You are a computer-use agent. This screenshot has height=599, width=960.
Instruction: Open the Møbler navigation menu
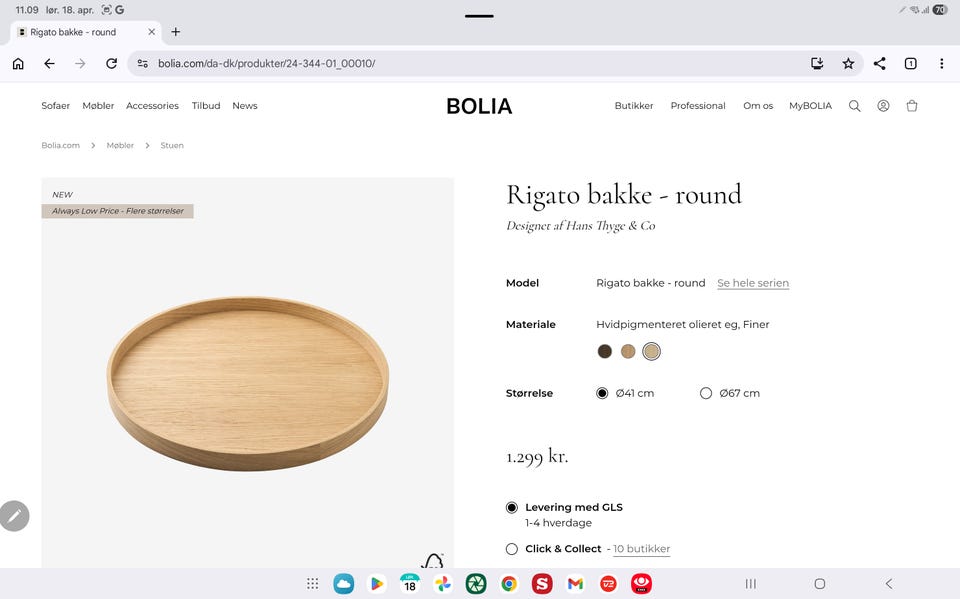[98, 106]
